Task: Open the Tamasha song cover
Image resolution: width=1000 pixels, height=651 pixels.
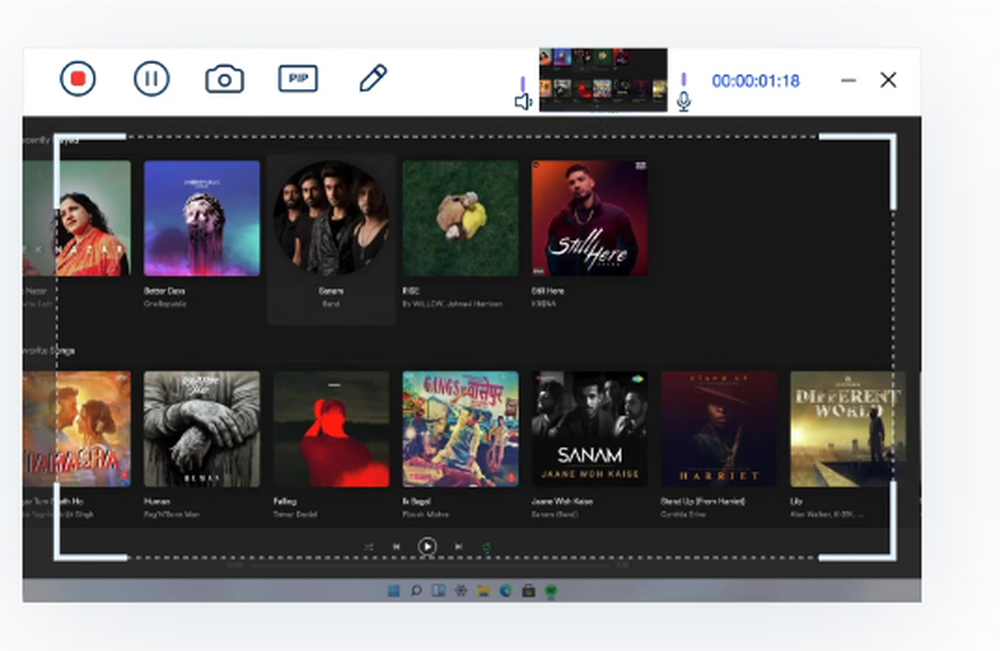Action: click(x=77, y=429)
